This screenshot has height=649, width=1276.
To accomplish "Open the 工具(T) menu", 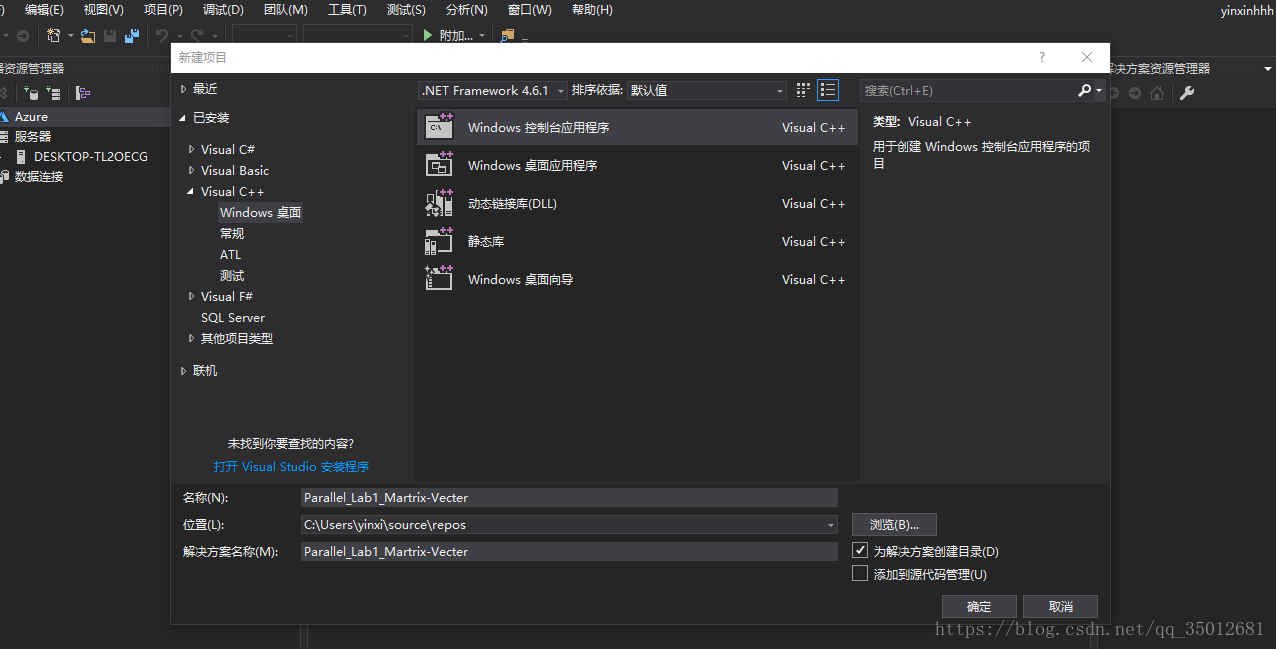I will pos(347,9).
